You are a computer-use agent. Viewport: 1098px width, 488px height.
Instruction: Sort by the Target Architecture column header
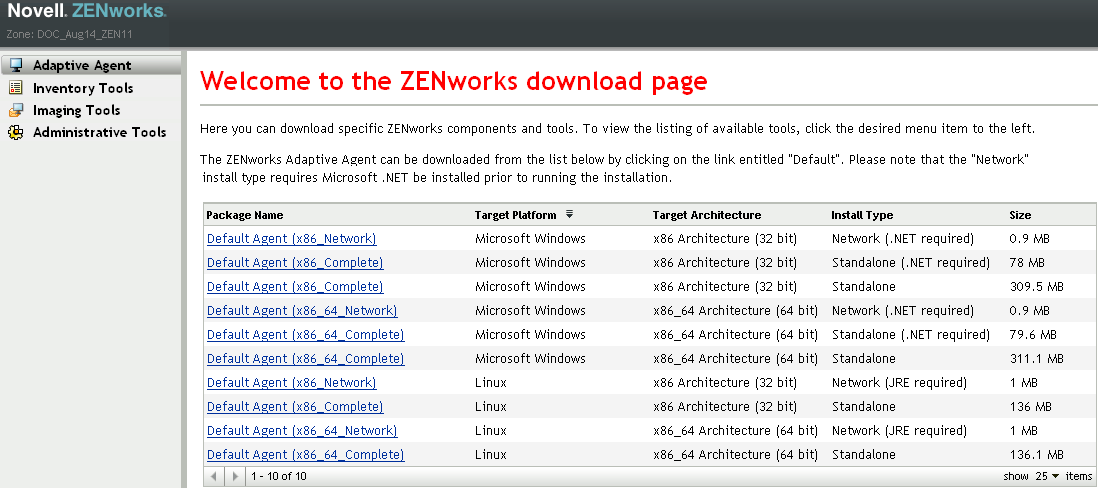706,215
